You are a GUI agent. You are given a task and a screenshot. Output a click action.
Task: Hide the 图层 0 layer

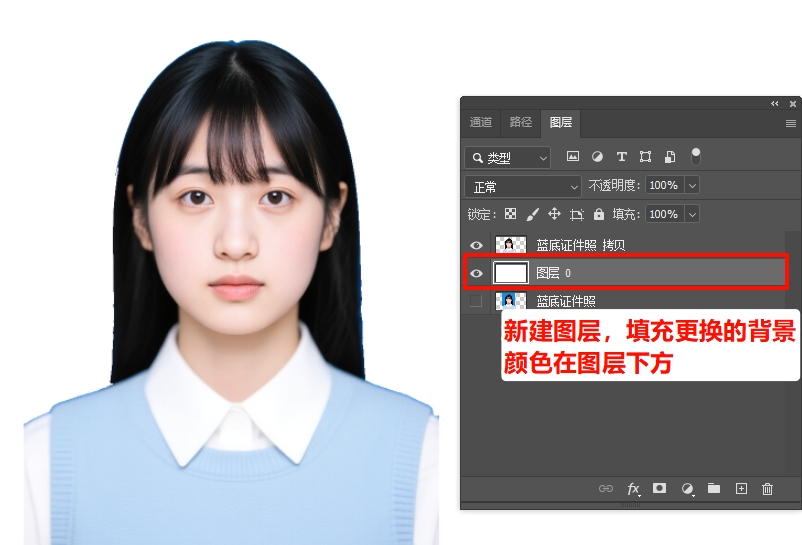[476, 274]
